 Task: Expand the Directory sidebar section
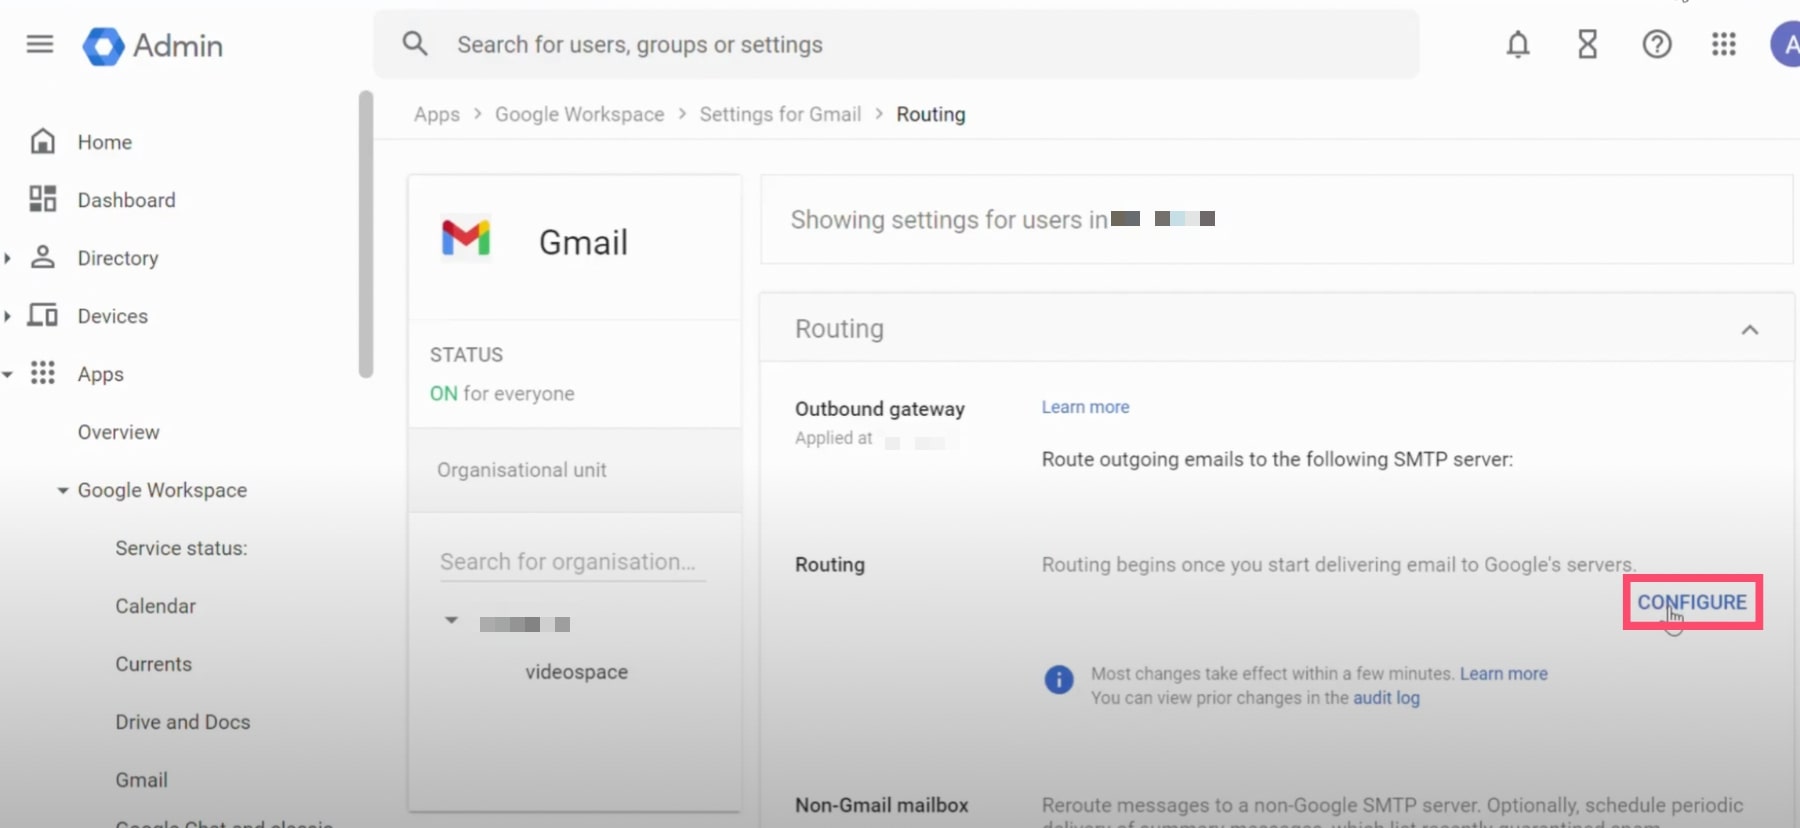click(7, 258)
